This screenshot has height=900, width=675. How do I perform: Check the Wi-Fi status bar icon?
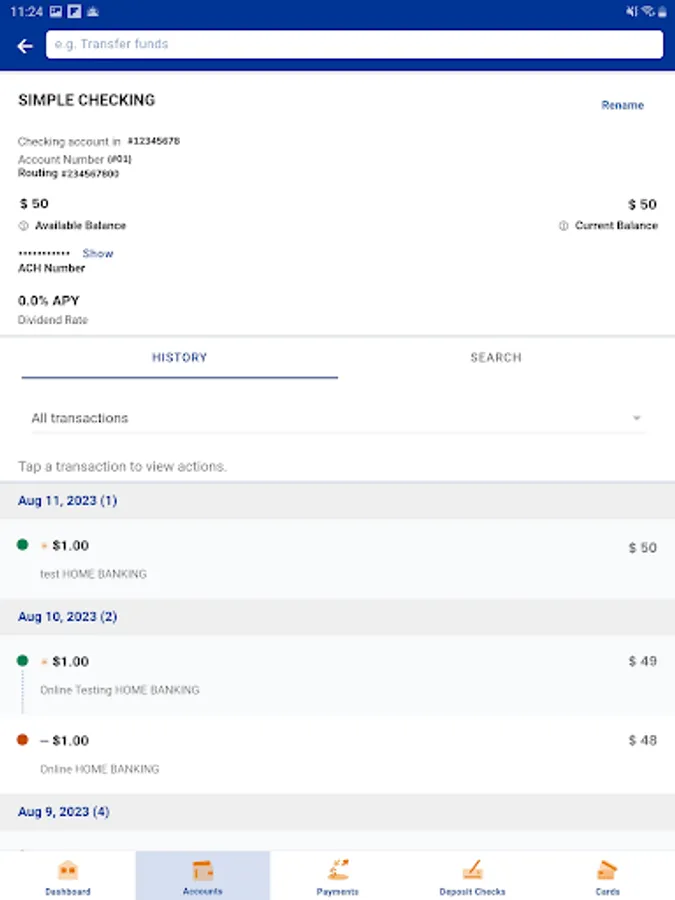648,11
